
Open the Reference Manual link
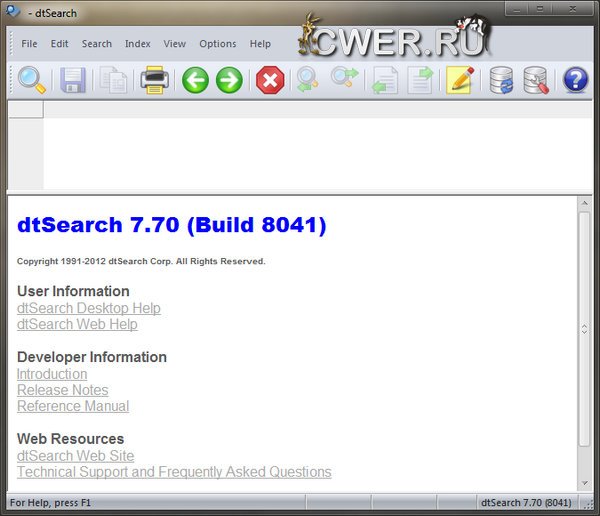click(73, 406)
